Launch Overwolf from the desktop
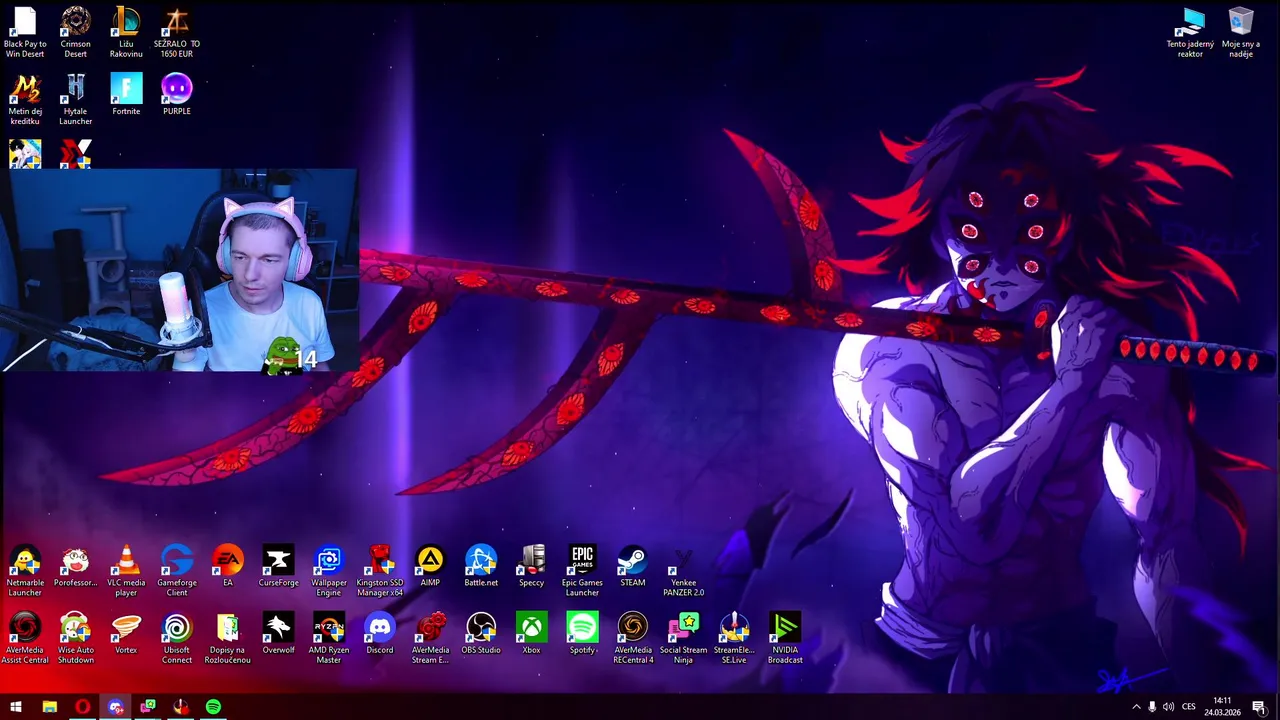Screen dimensions: 1280x720 click(x=278, y=633)
